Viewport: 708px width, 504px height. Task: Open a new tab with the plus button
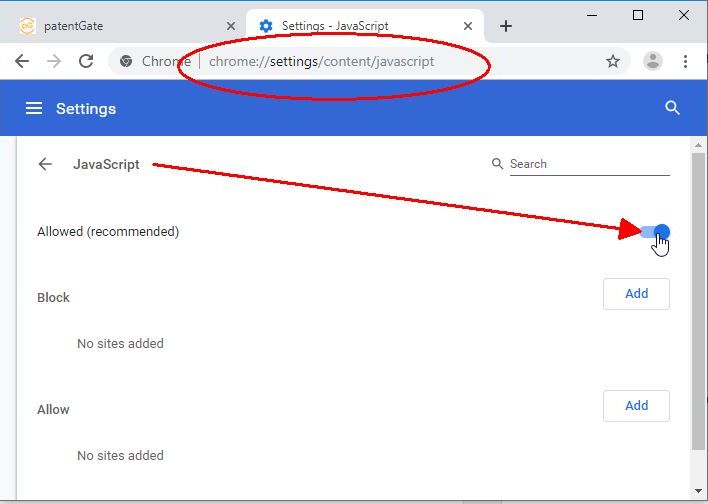click(x=506, y=26)
